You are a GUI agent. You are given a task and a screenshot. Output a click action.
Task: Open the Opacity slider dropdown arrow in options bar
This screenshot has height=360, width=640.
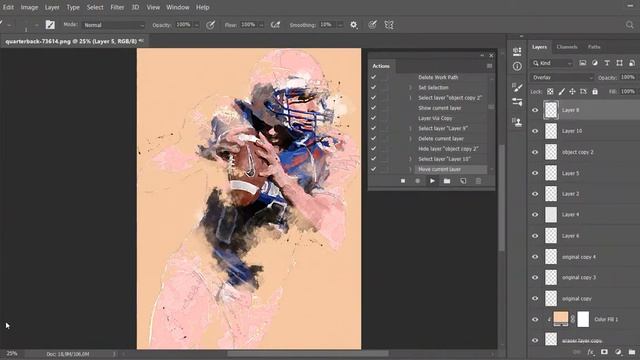[196, 25]
